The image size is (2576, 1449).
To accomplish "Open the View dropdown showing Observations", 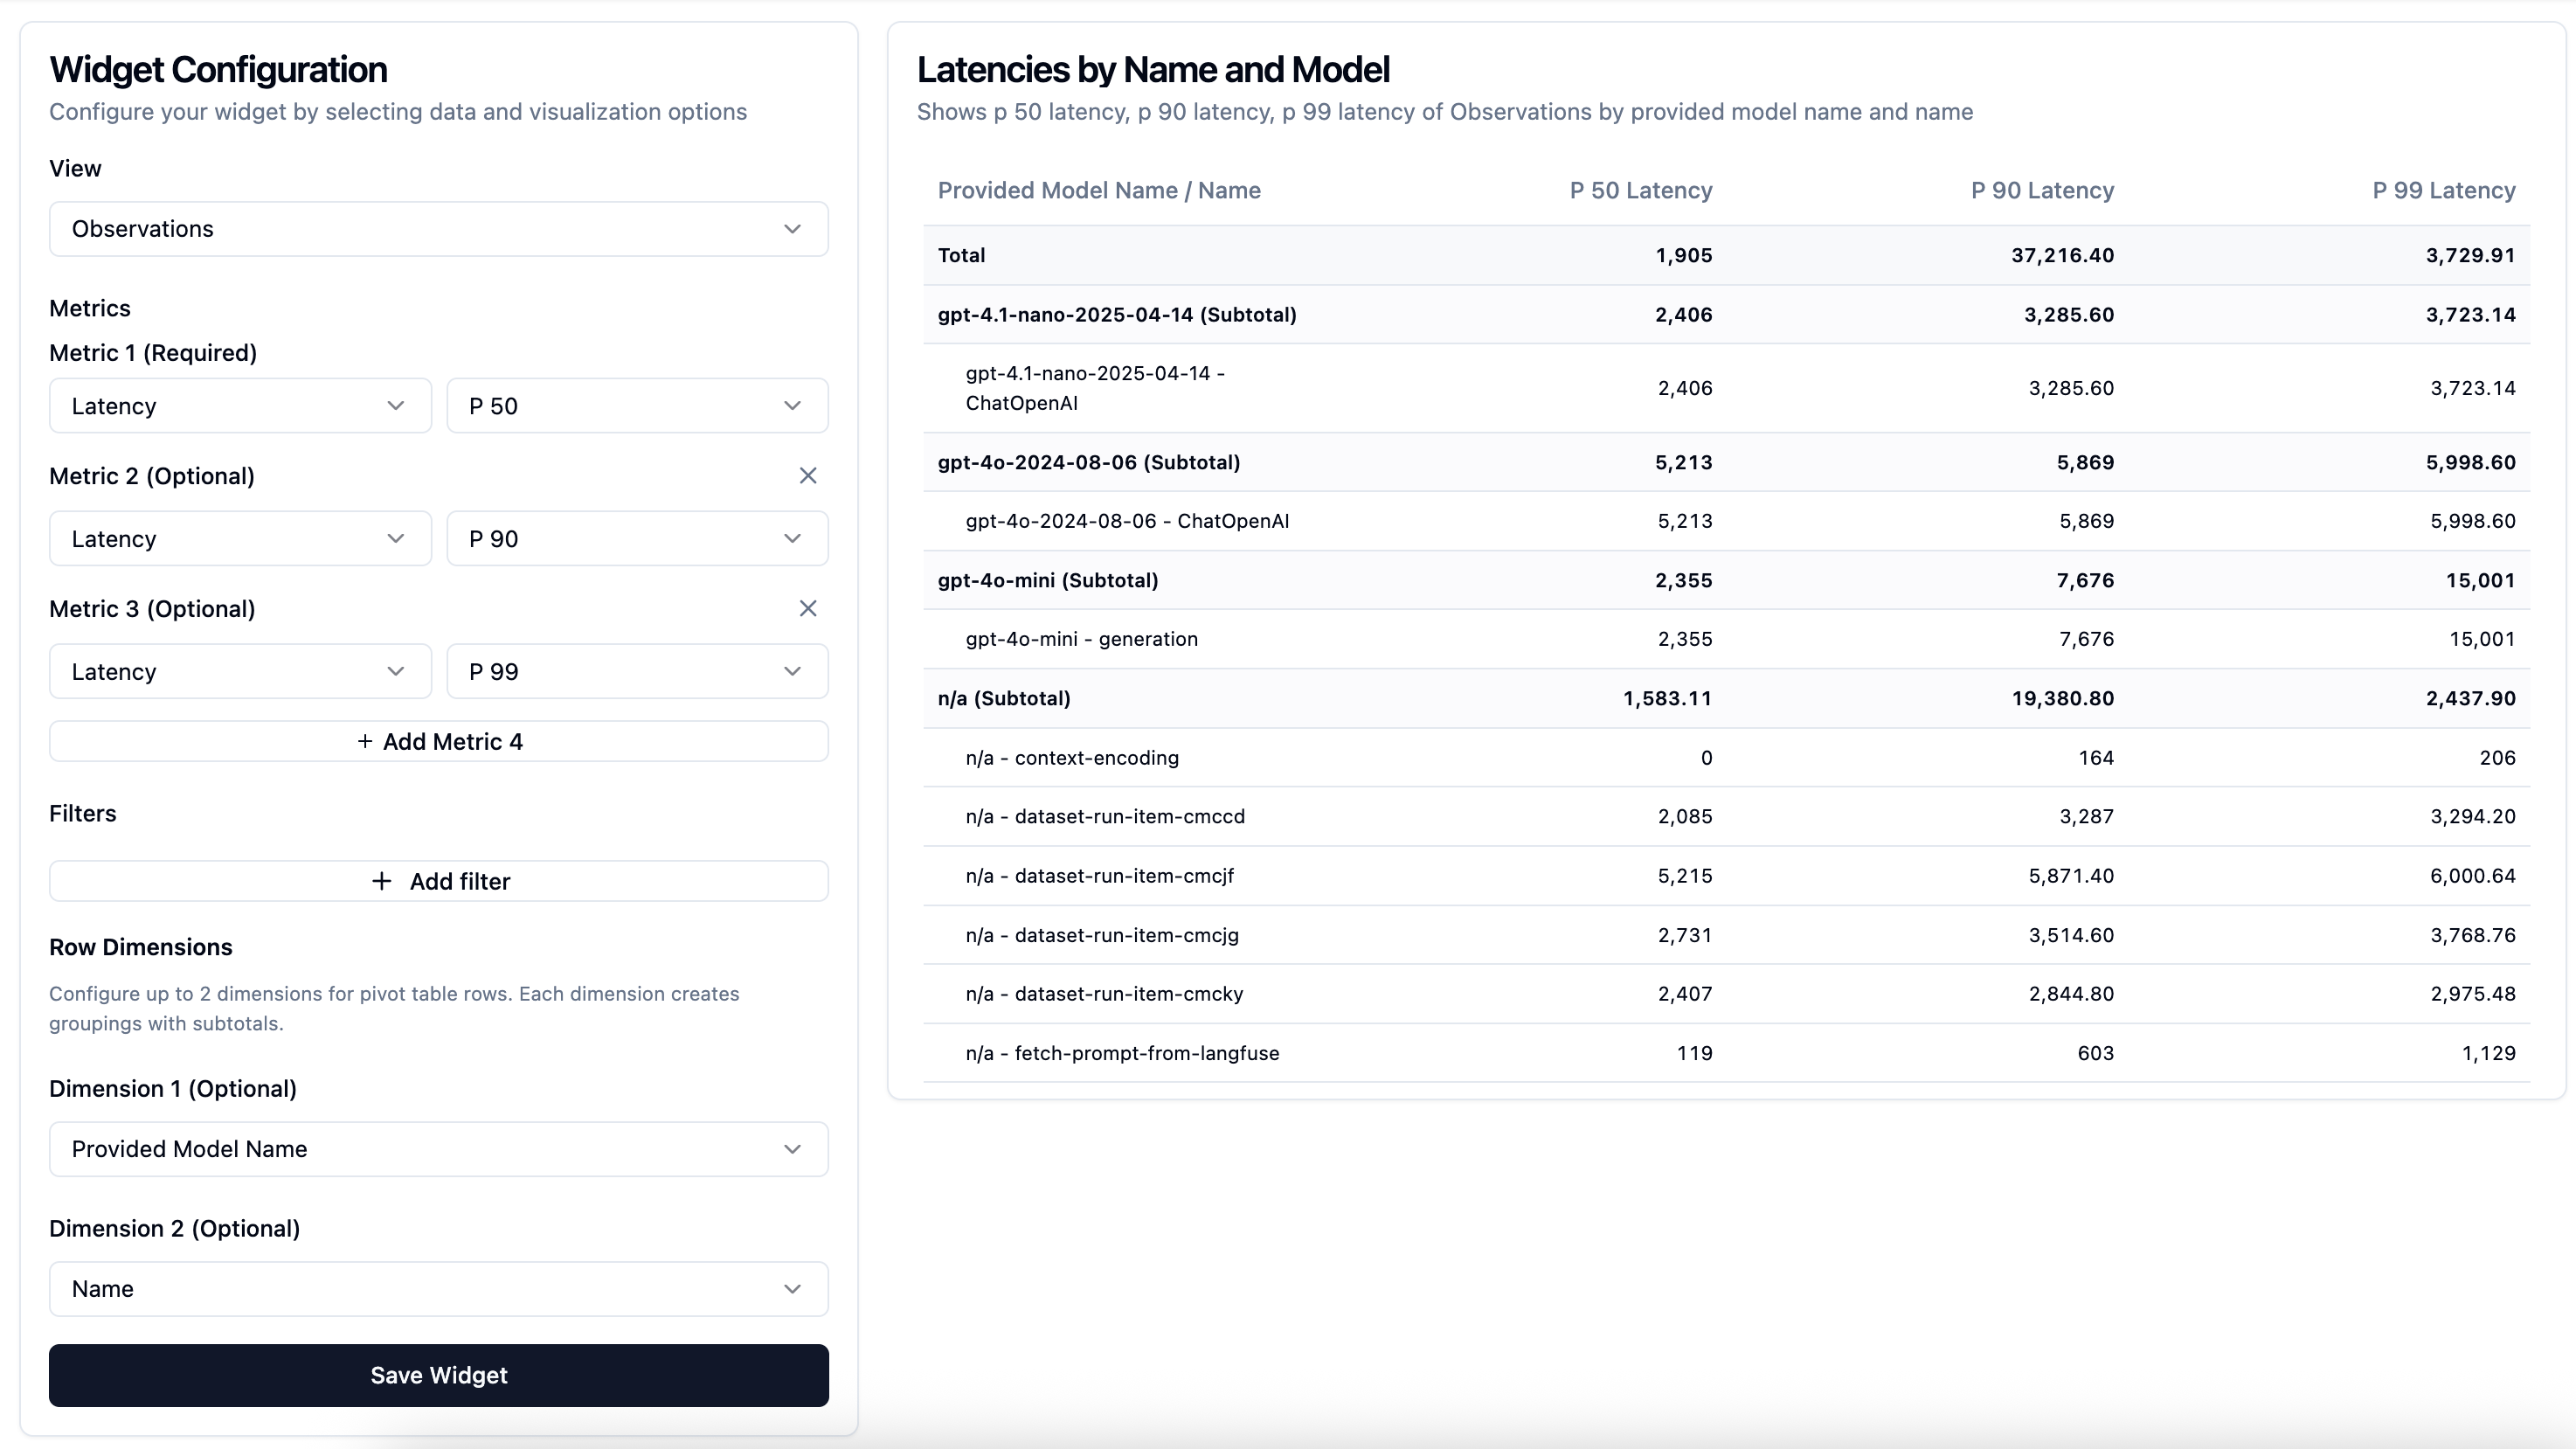I will click(x=438, y=229).
